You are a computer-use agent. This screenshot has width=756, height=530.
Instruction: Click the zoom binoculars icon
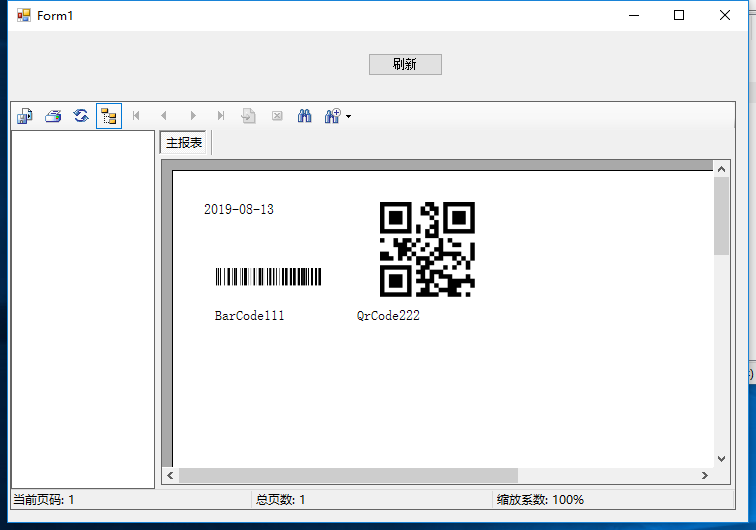[333, 116]
